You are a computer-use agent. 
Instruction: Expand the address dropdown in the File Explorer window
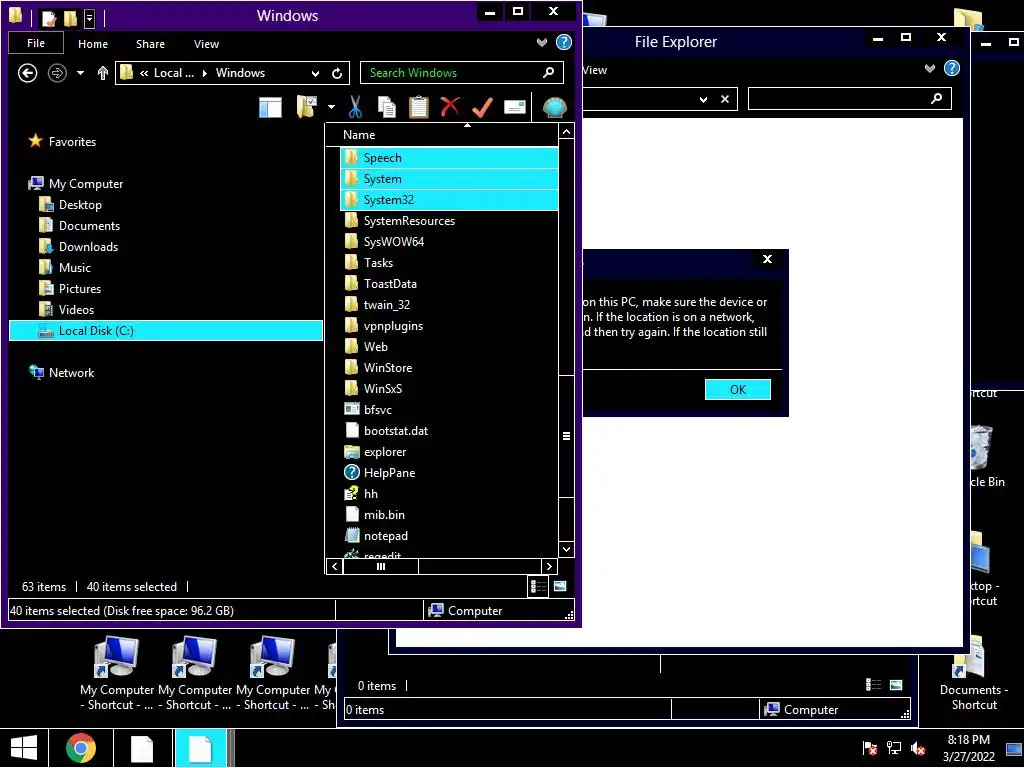coord(703,99)
